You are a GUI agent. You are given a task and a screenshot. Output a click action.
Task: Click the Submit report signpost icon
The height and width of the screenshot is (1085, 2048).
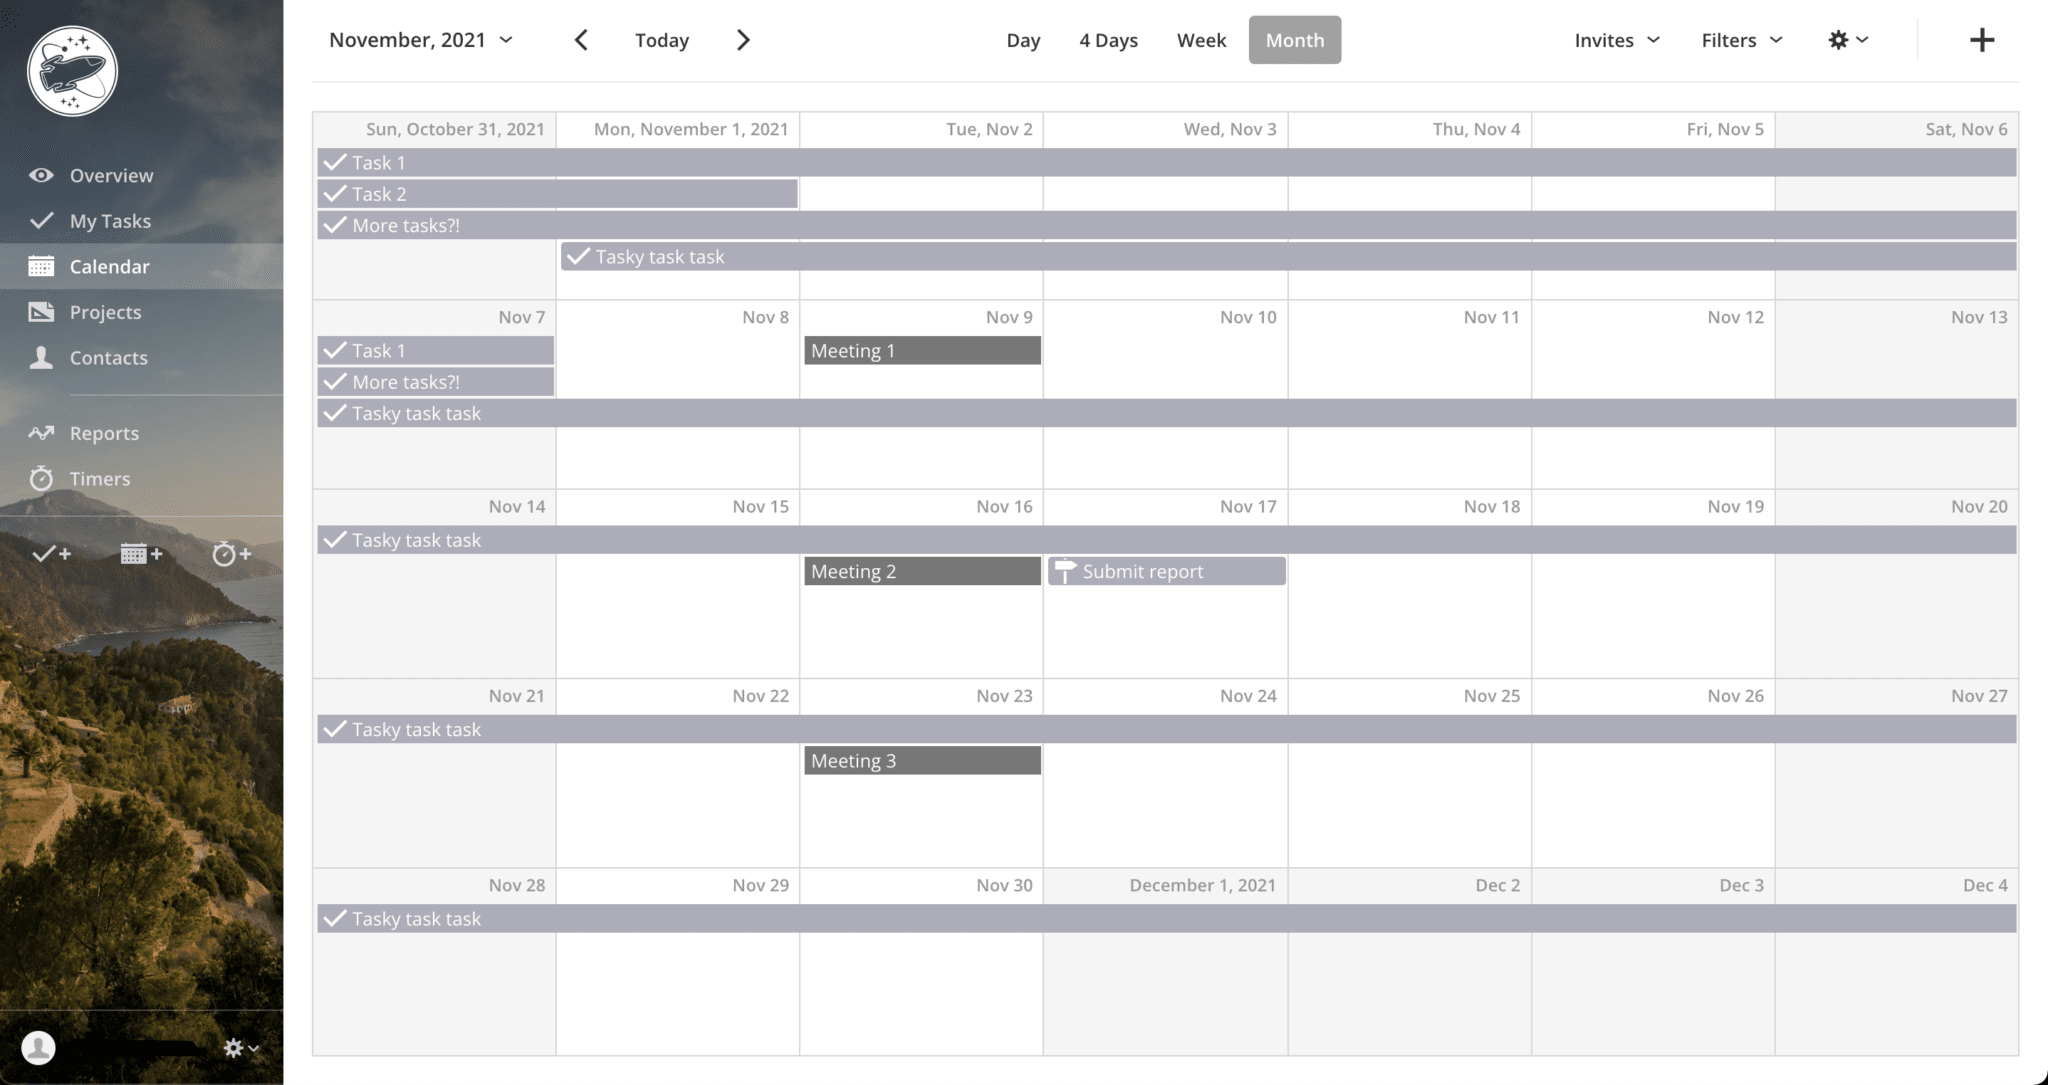1065,571
